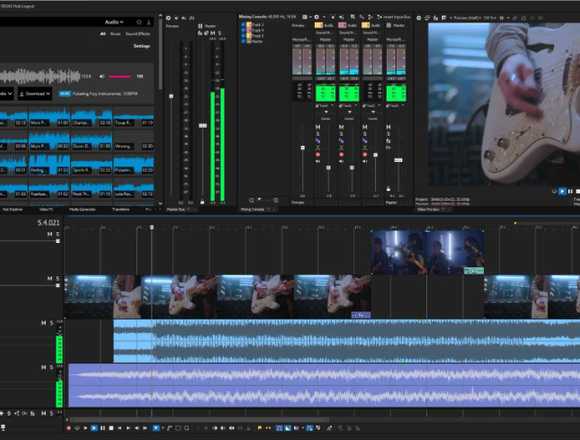
Task: Stop playback using the transport square button
Action: tap(111, 428)
